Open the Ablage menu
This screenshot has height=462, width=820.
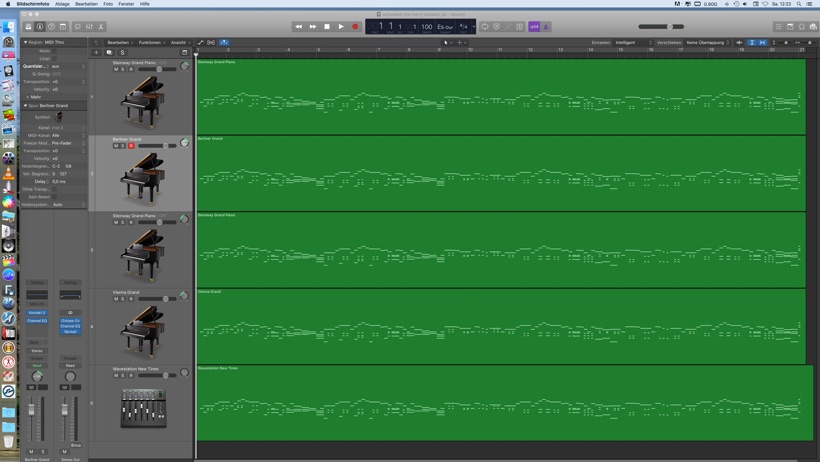point(62,4)
